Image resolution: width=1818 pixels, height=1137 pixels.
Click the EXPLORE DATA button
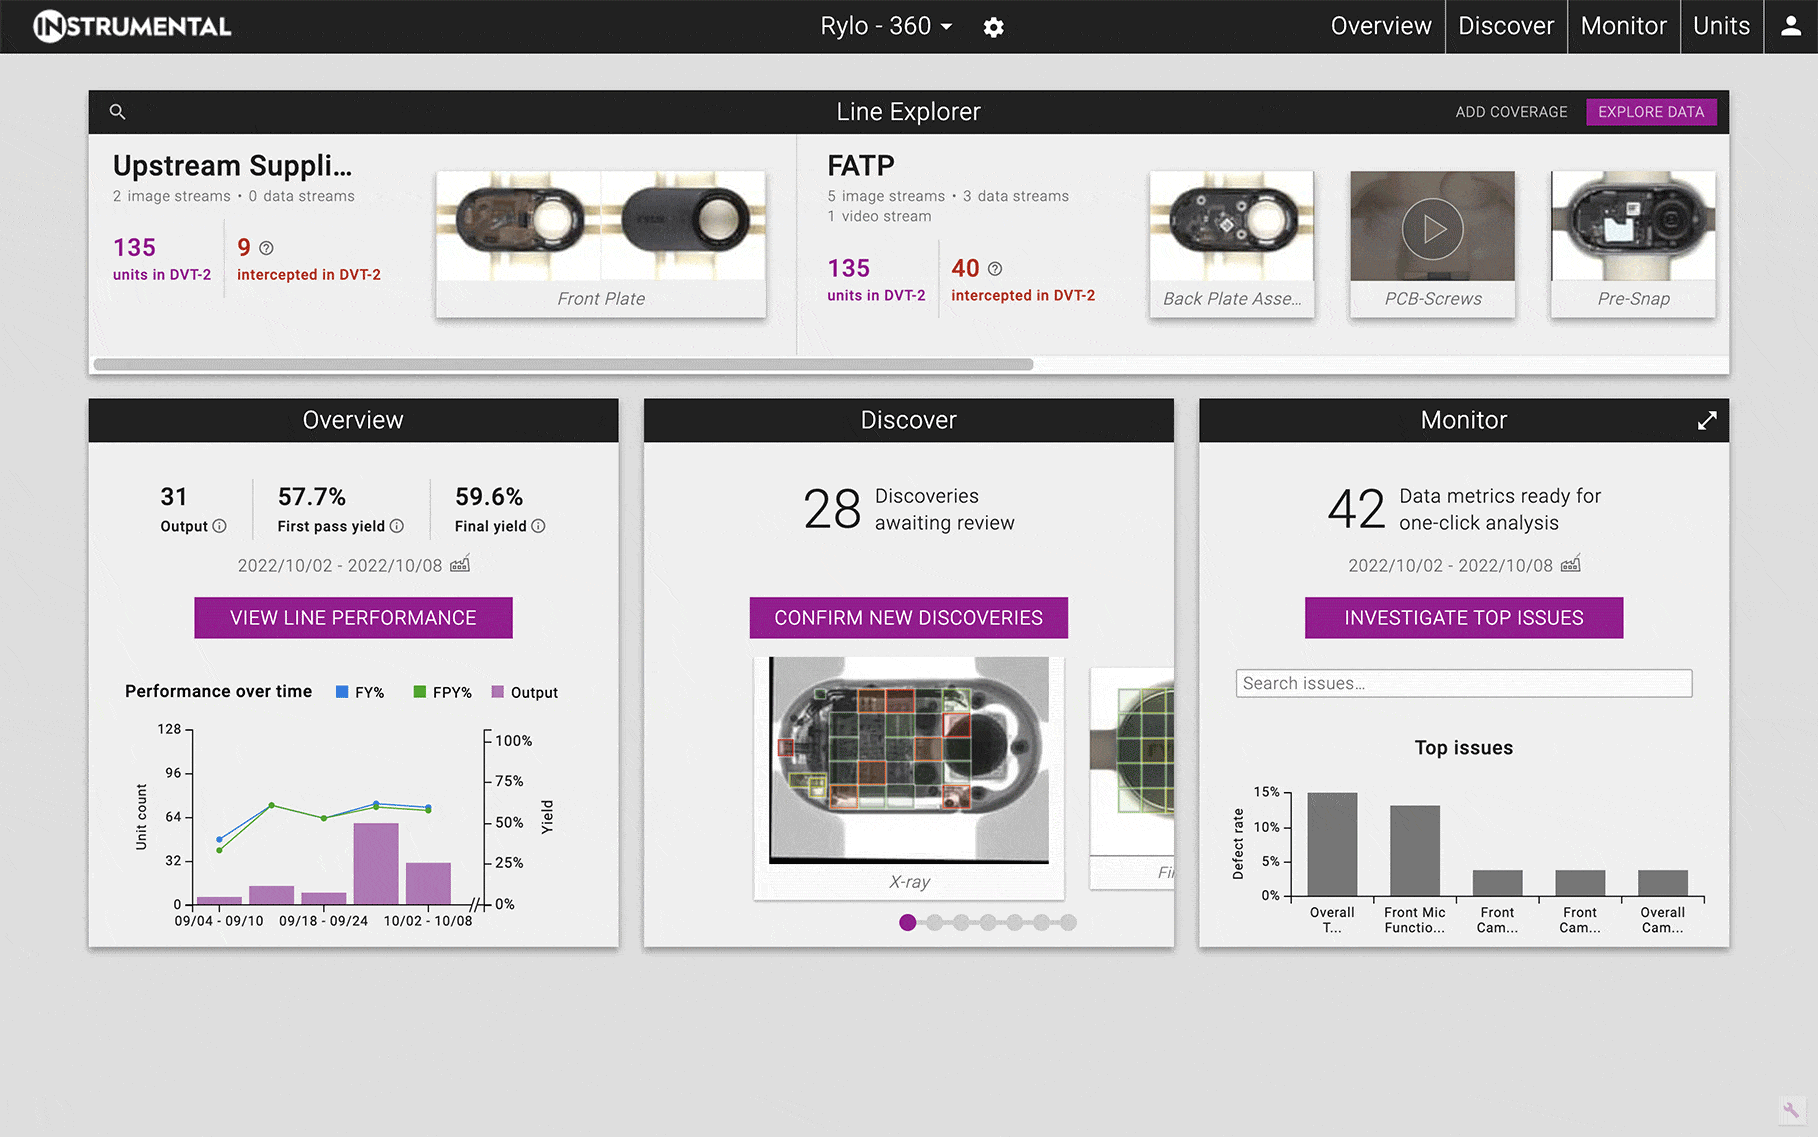point(1650,112)
